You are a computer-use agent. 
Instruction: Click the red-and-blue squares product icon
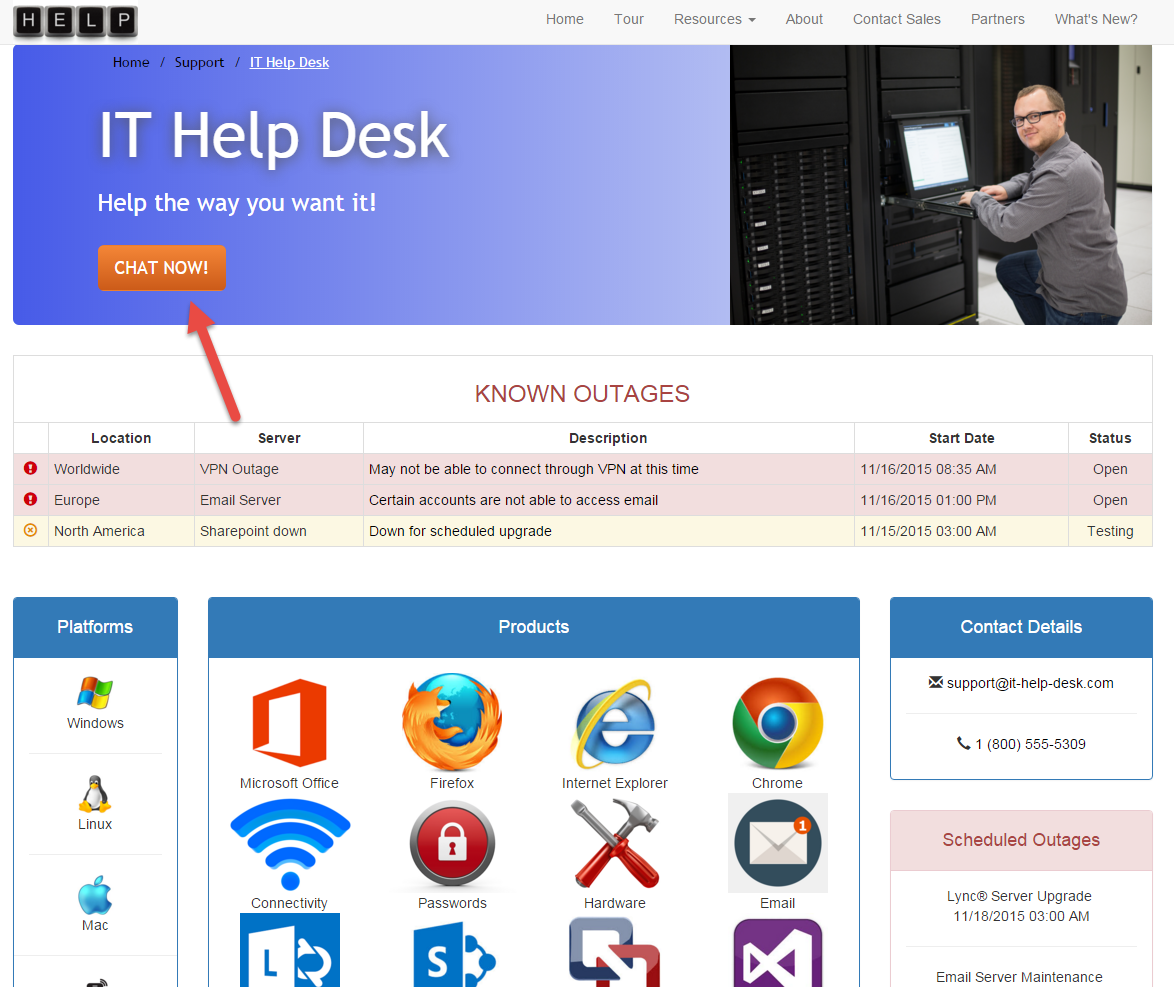[615, 952]
